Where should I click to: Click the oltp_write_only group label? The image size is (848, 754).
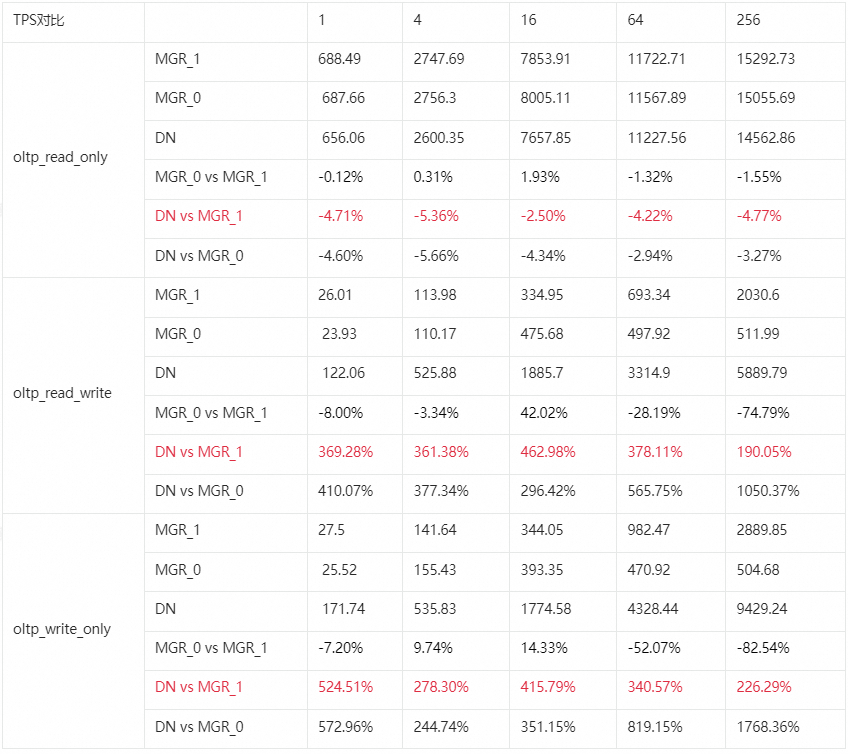coord(62,629)
